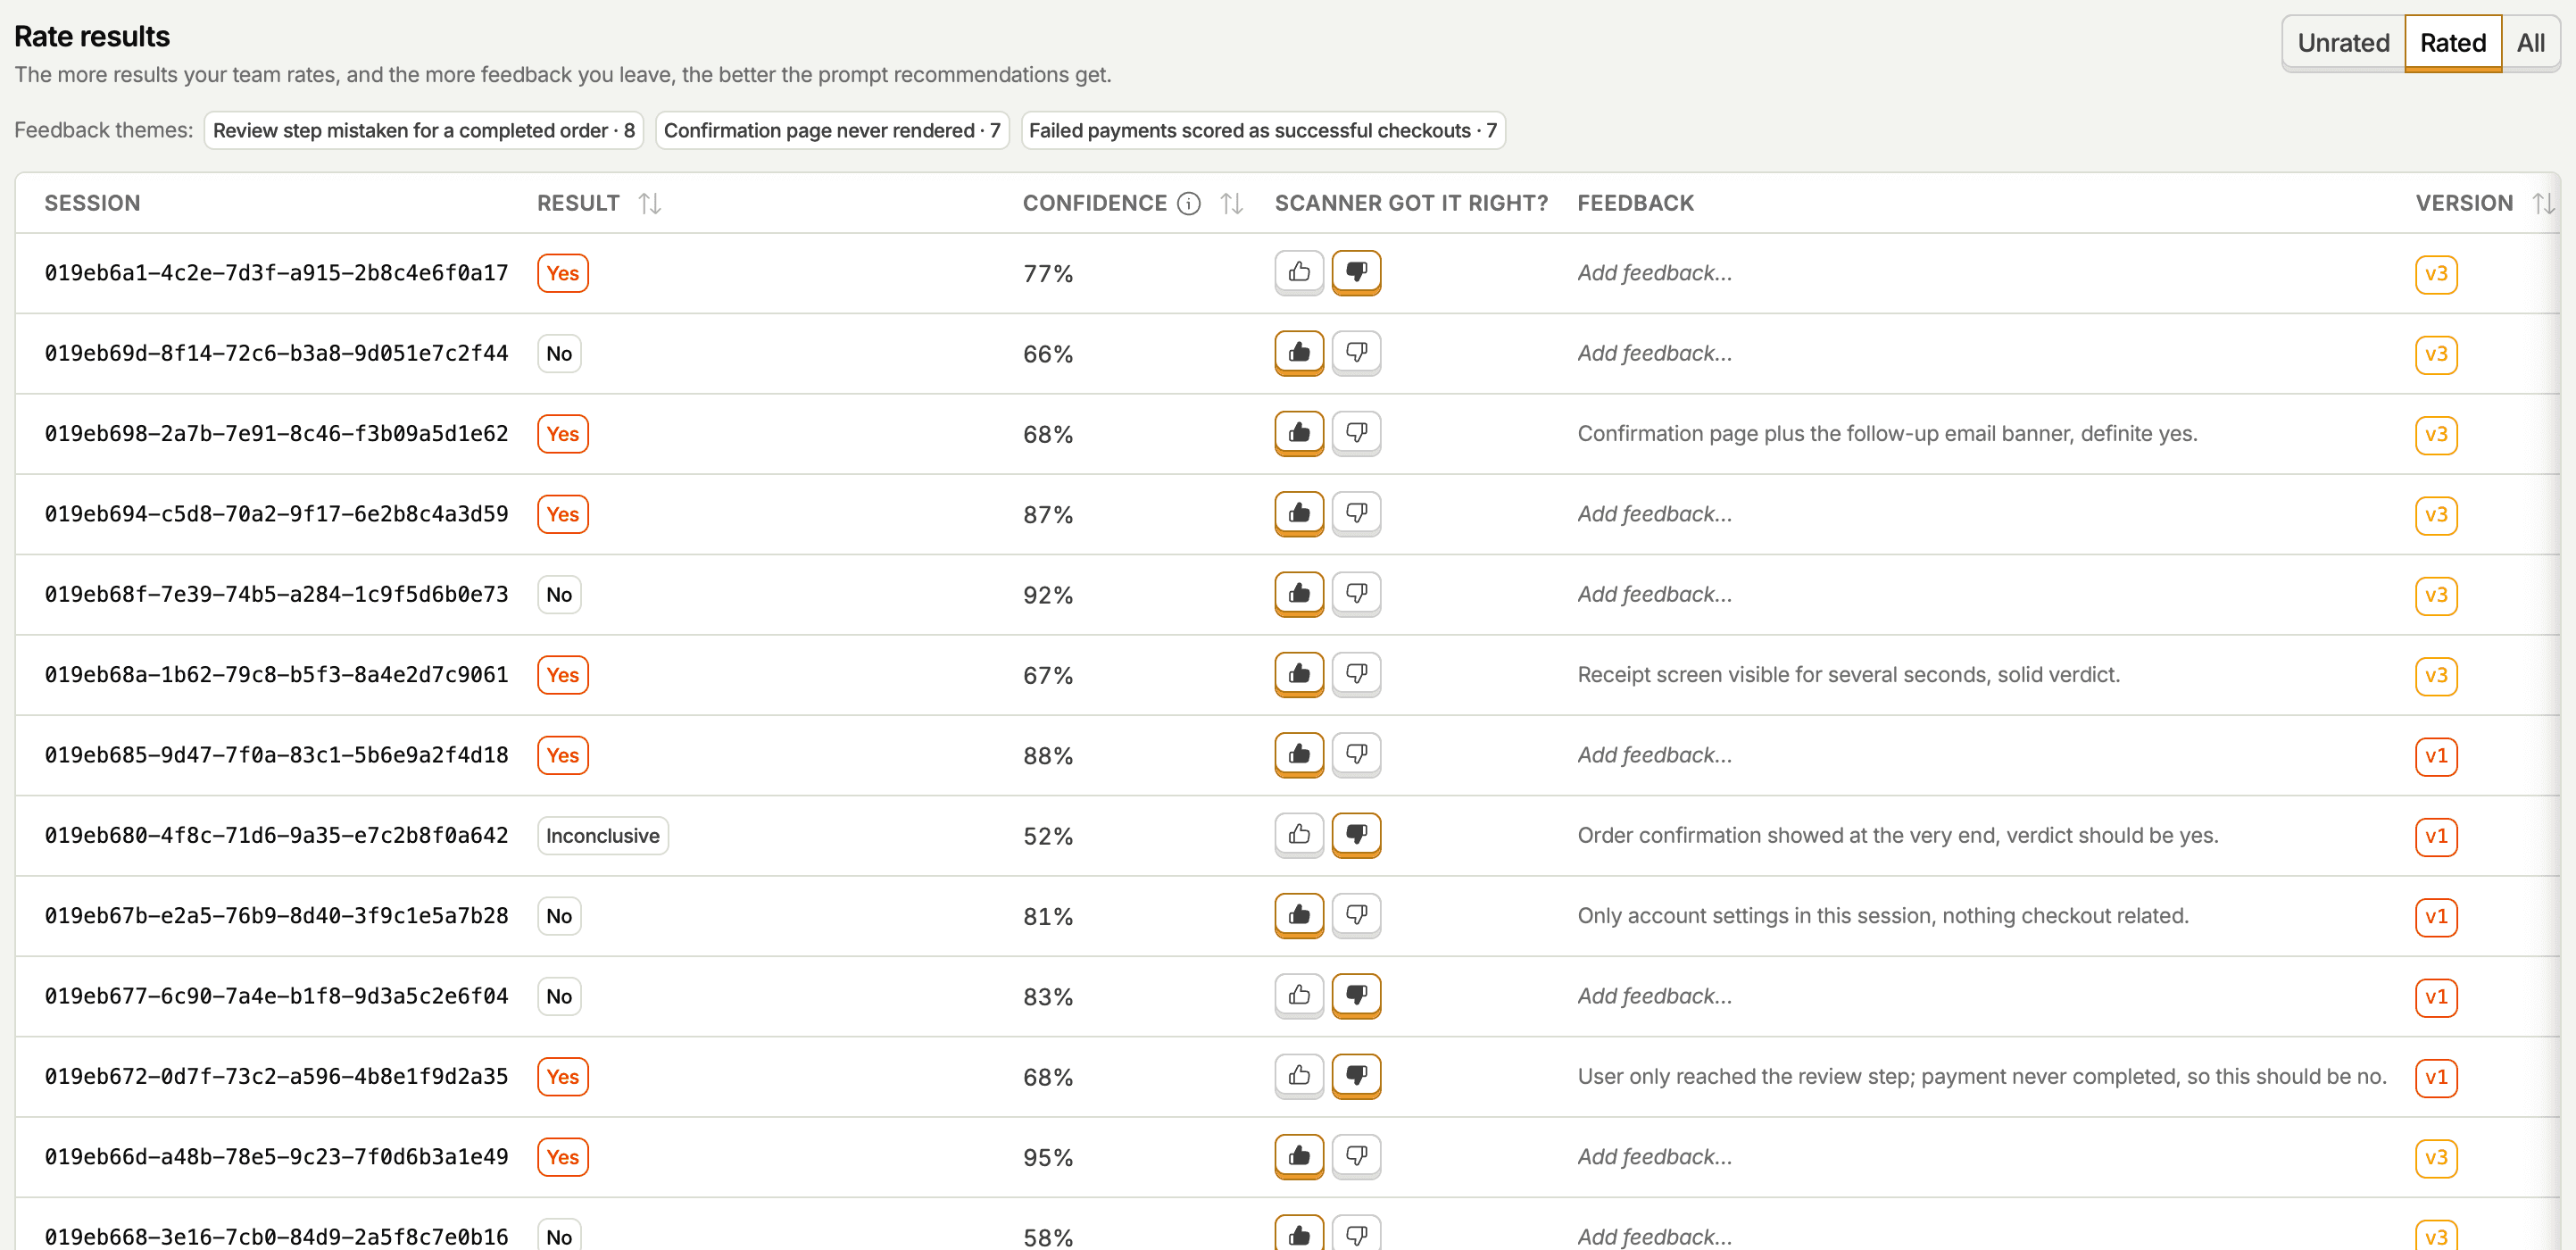2576x1250 pixels.
Task: Thumbs up the 66% confidence row
Action: (1299, 353)
